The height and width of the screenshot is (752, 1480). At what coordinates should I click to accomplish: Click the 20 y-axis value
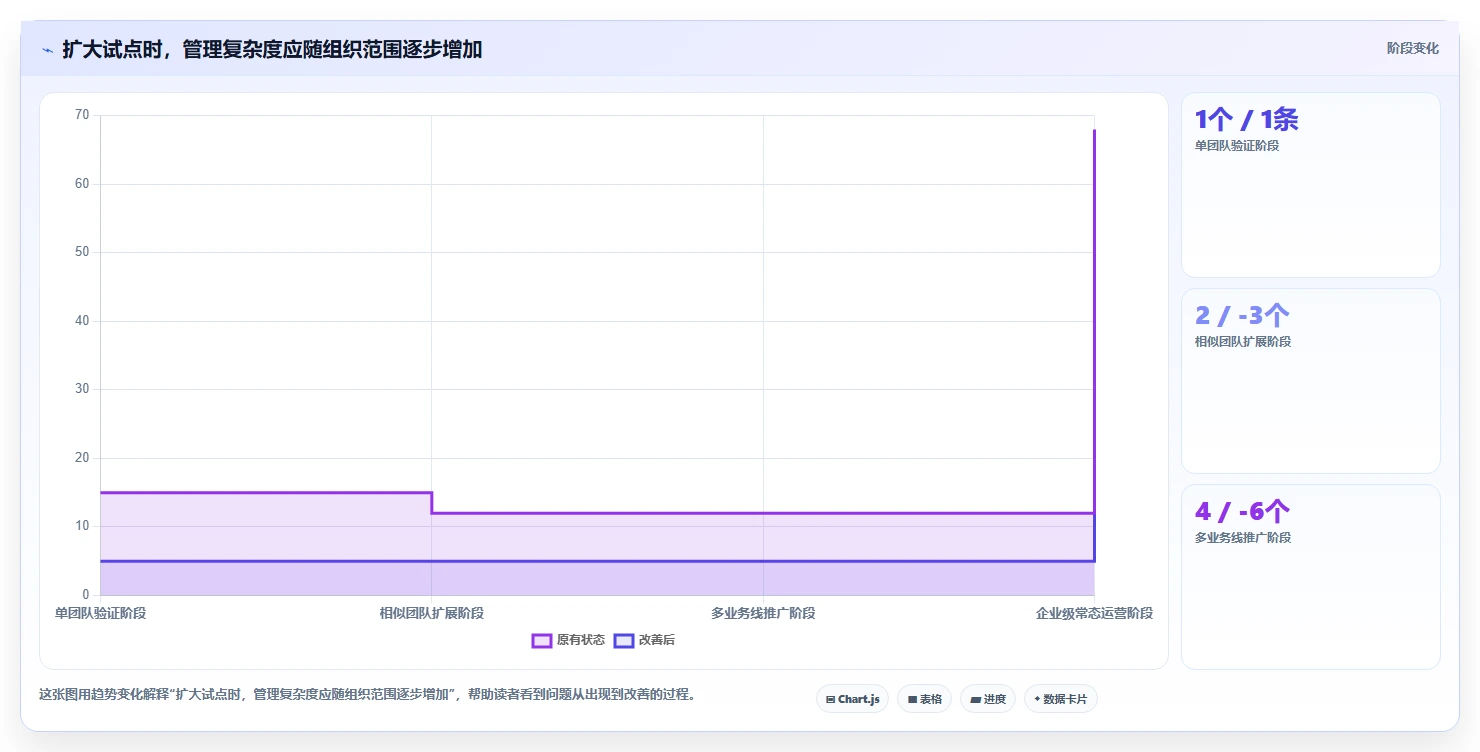pyautogui.click(x=82, y=458)
